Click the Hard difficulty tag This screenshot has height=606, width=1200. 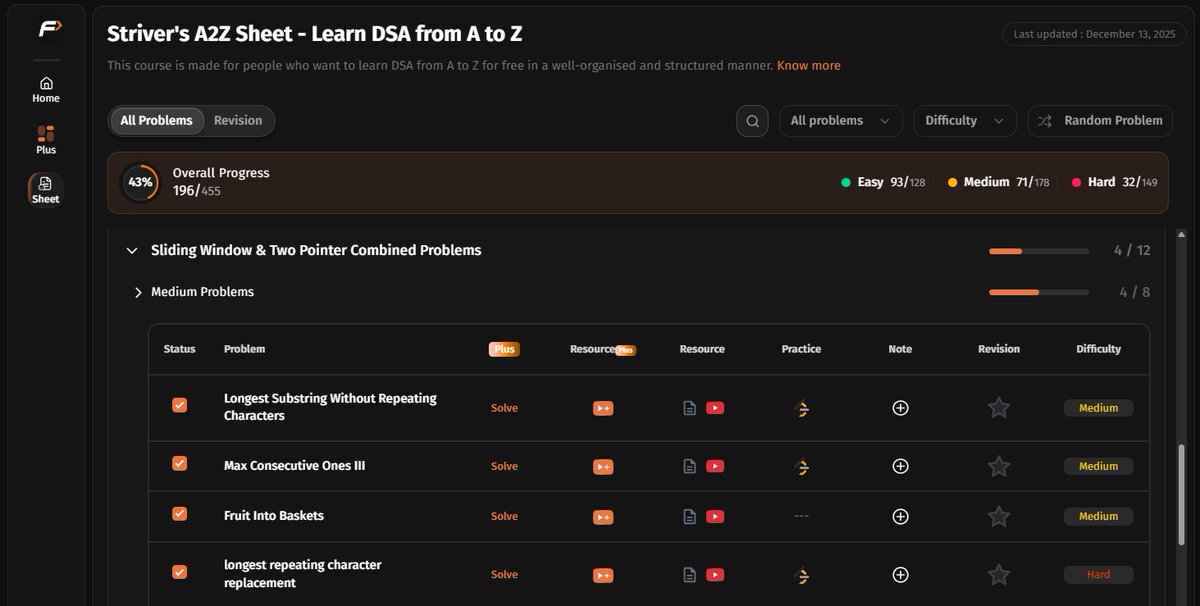(1098, 575)
